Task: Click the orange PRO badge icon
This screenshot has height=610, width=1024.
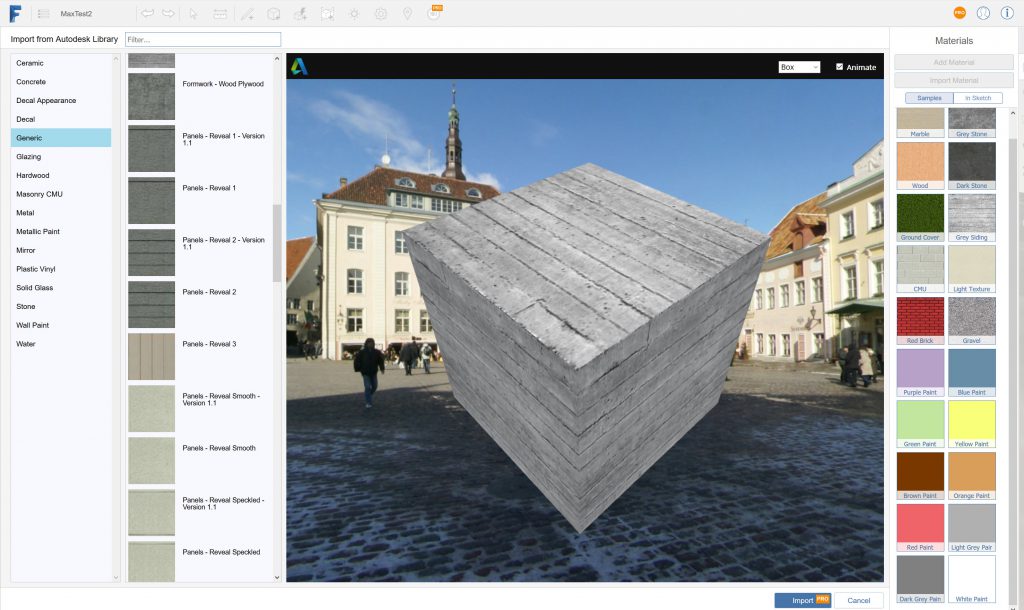Action: pyautogui.click(x=959, y=13)
